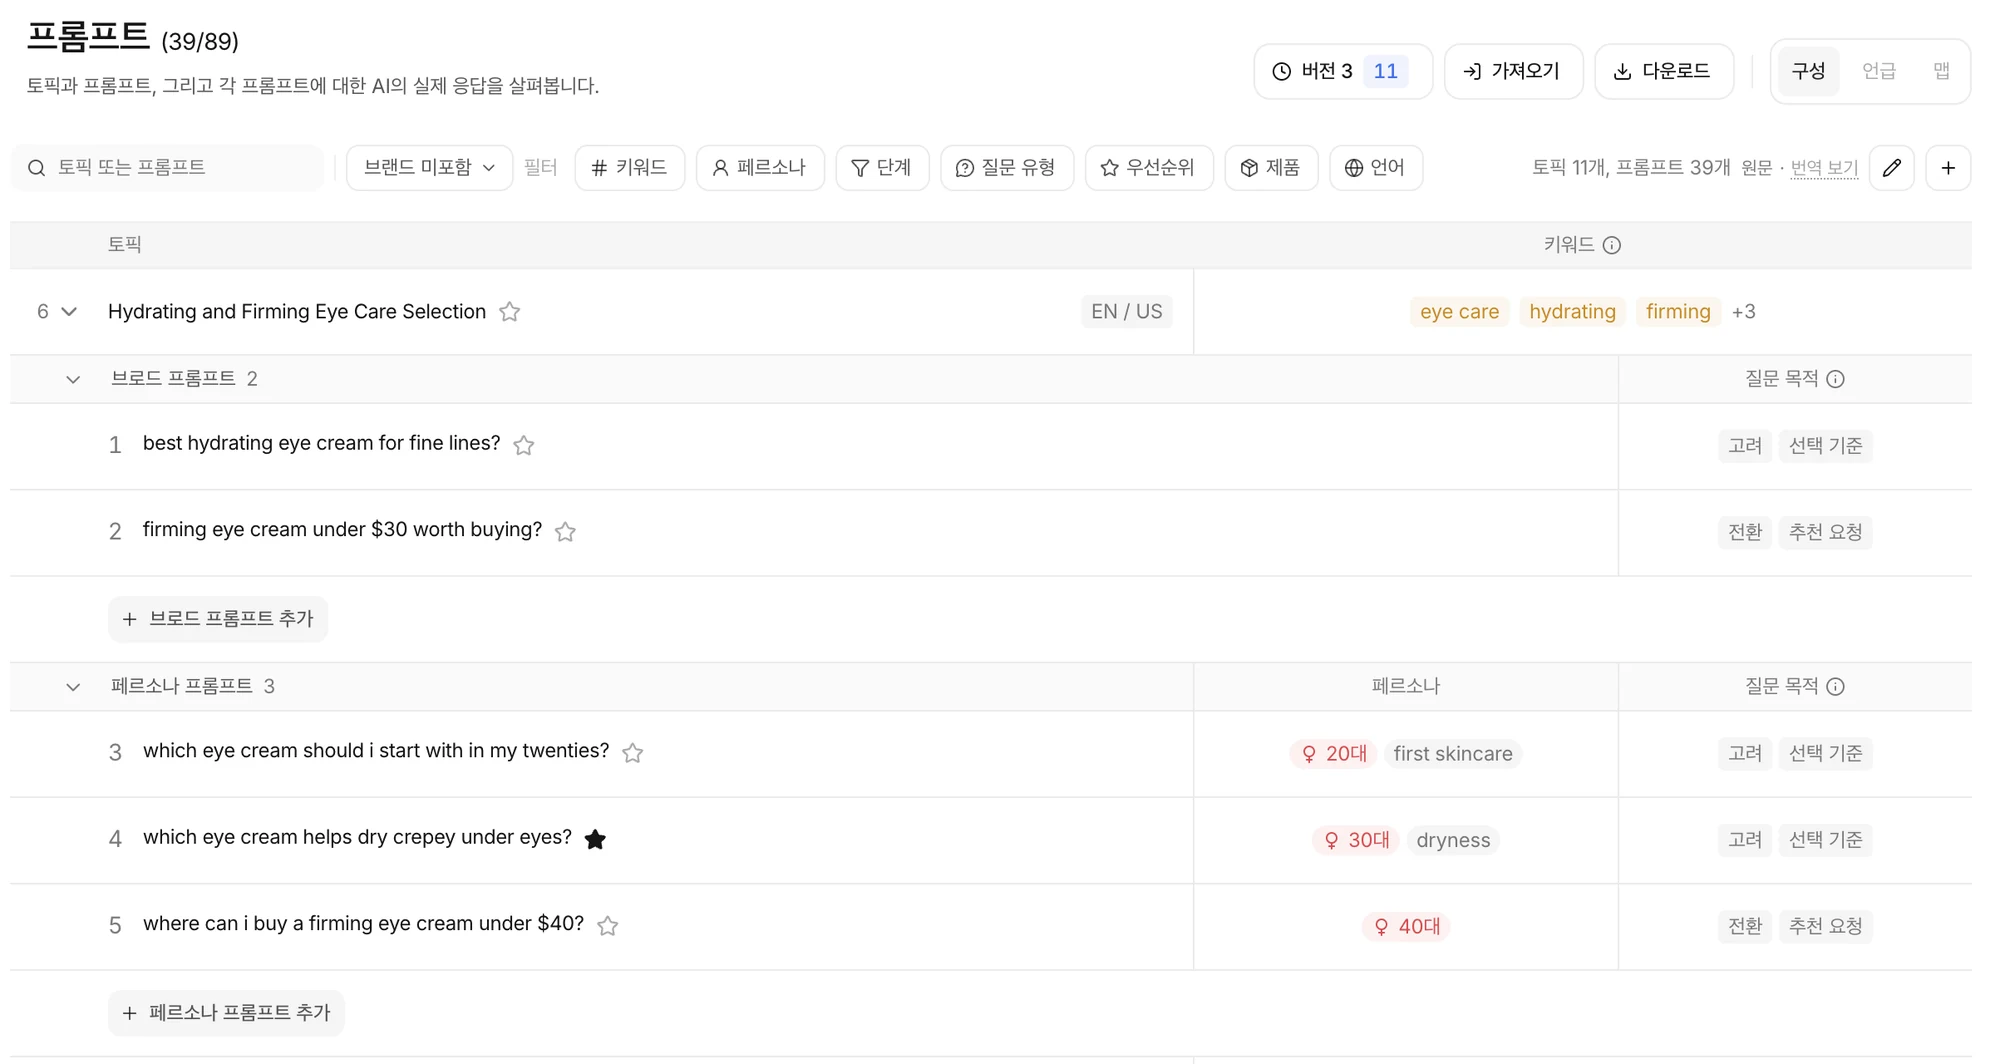This screenshot has height=1064, width=2000.
Task: Open the 질문 유형 filter
Action: coord(1006,168)
